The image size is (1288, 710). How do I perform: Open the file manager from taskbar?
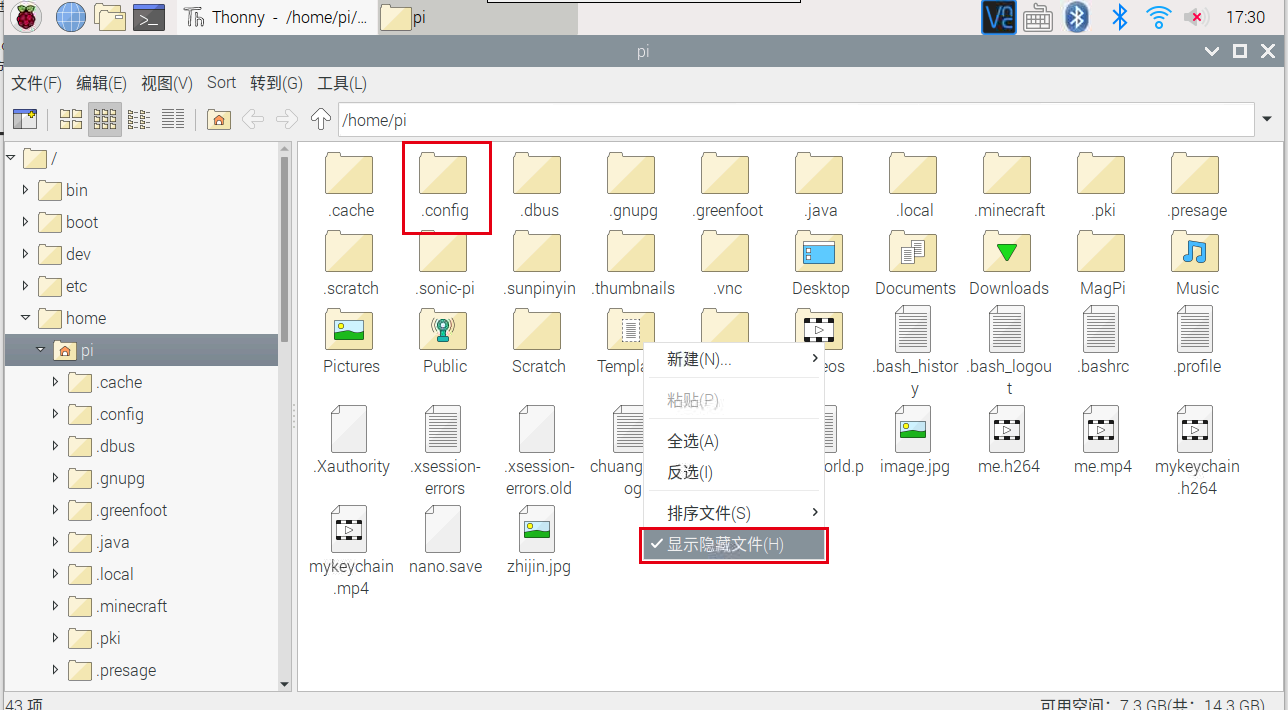coord(110,17)
